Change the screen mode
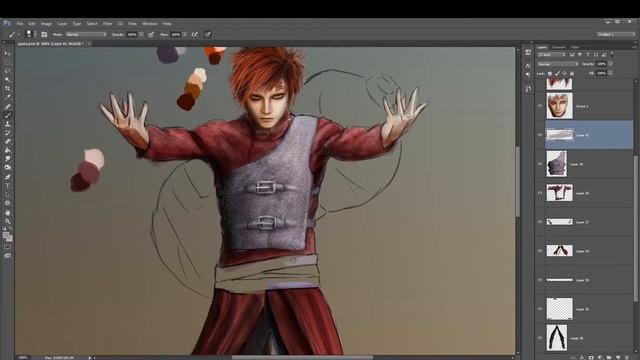The height and width of the screenshot is (360, 640). click(7, 256)
